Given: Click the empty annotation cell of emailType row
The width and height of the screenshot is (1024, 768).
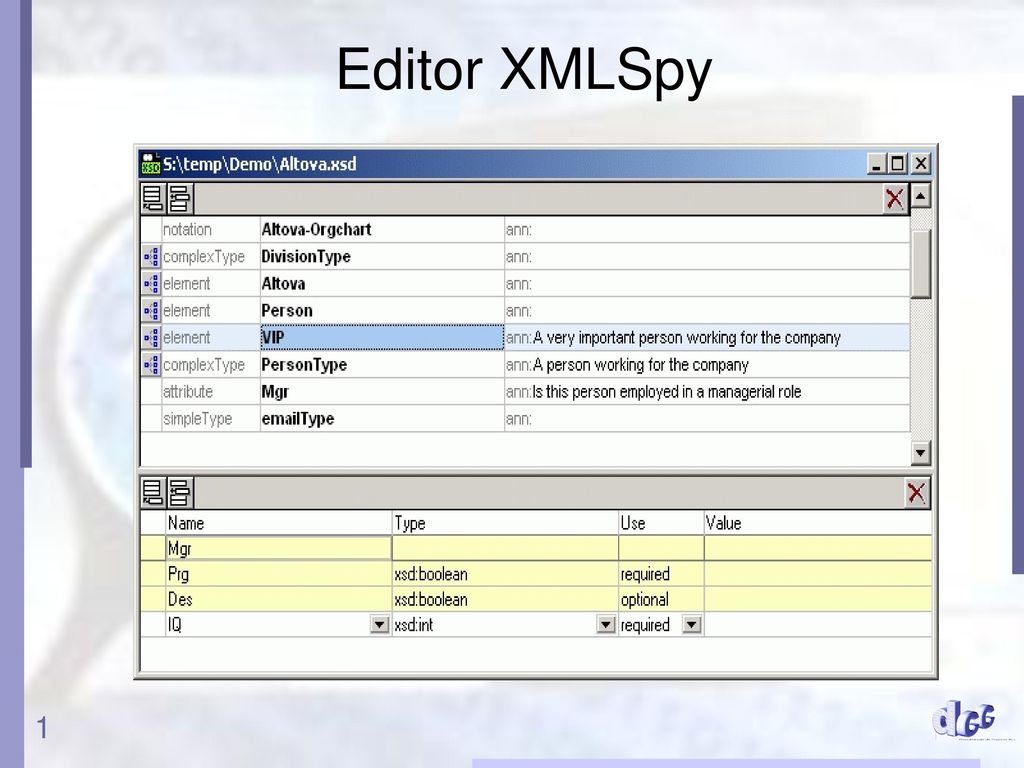Looking at the screenshot, I should tap(707, 419).
